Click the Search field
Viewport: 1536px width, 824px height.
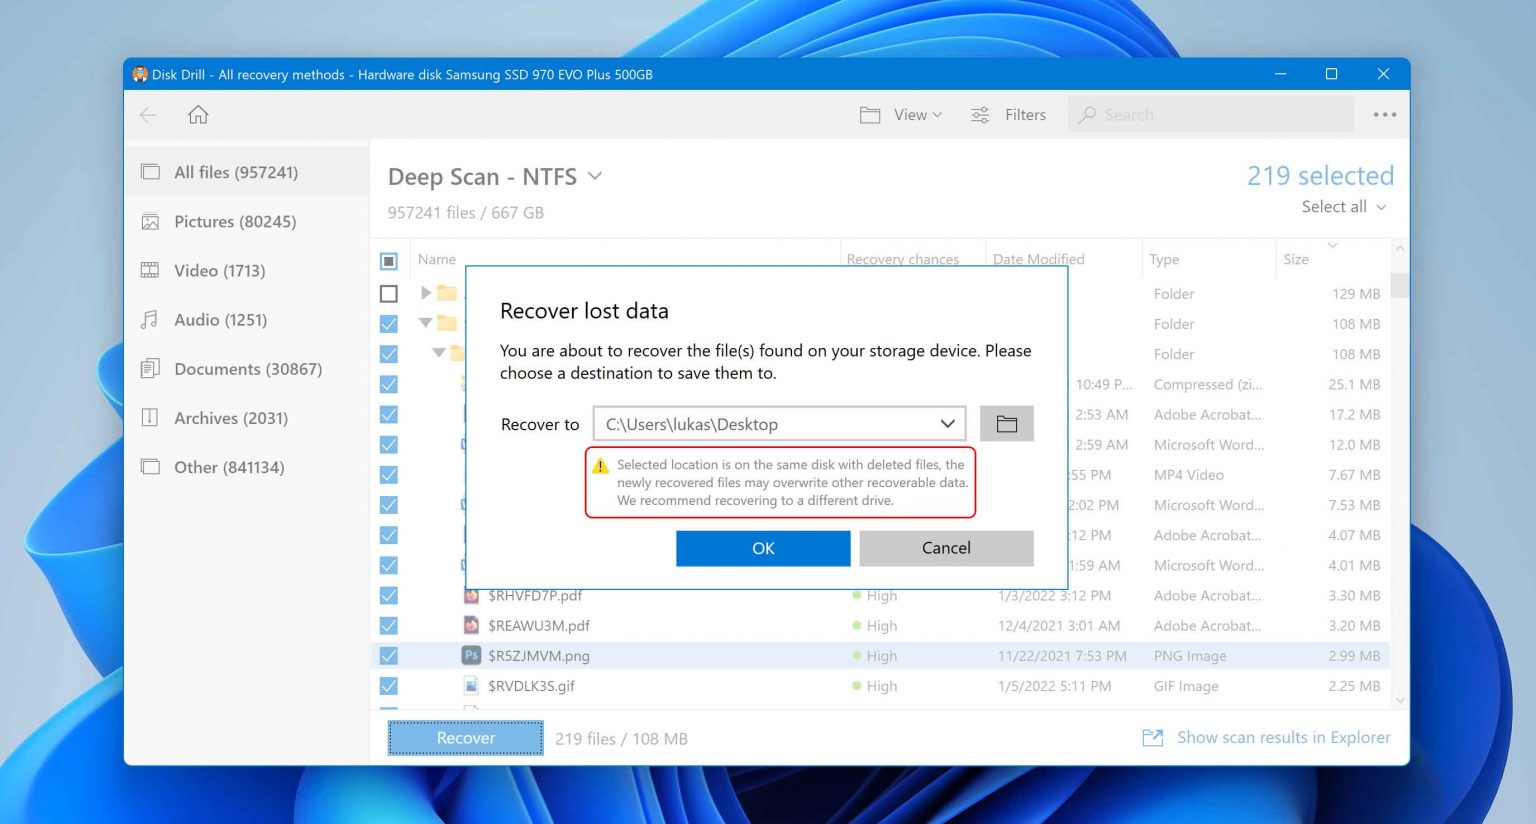(x=1210, y=115)
